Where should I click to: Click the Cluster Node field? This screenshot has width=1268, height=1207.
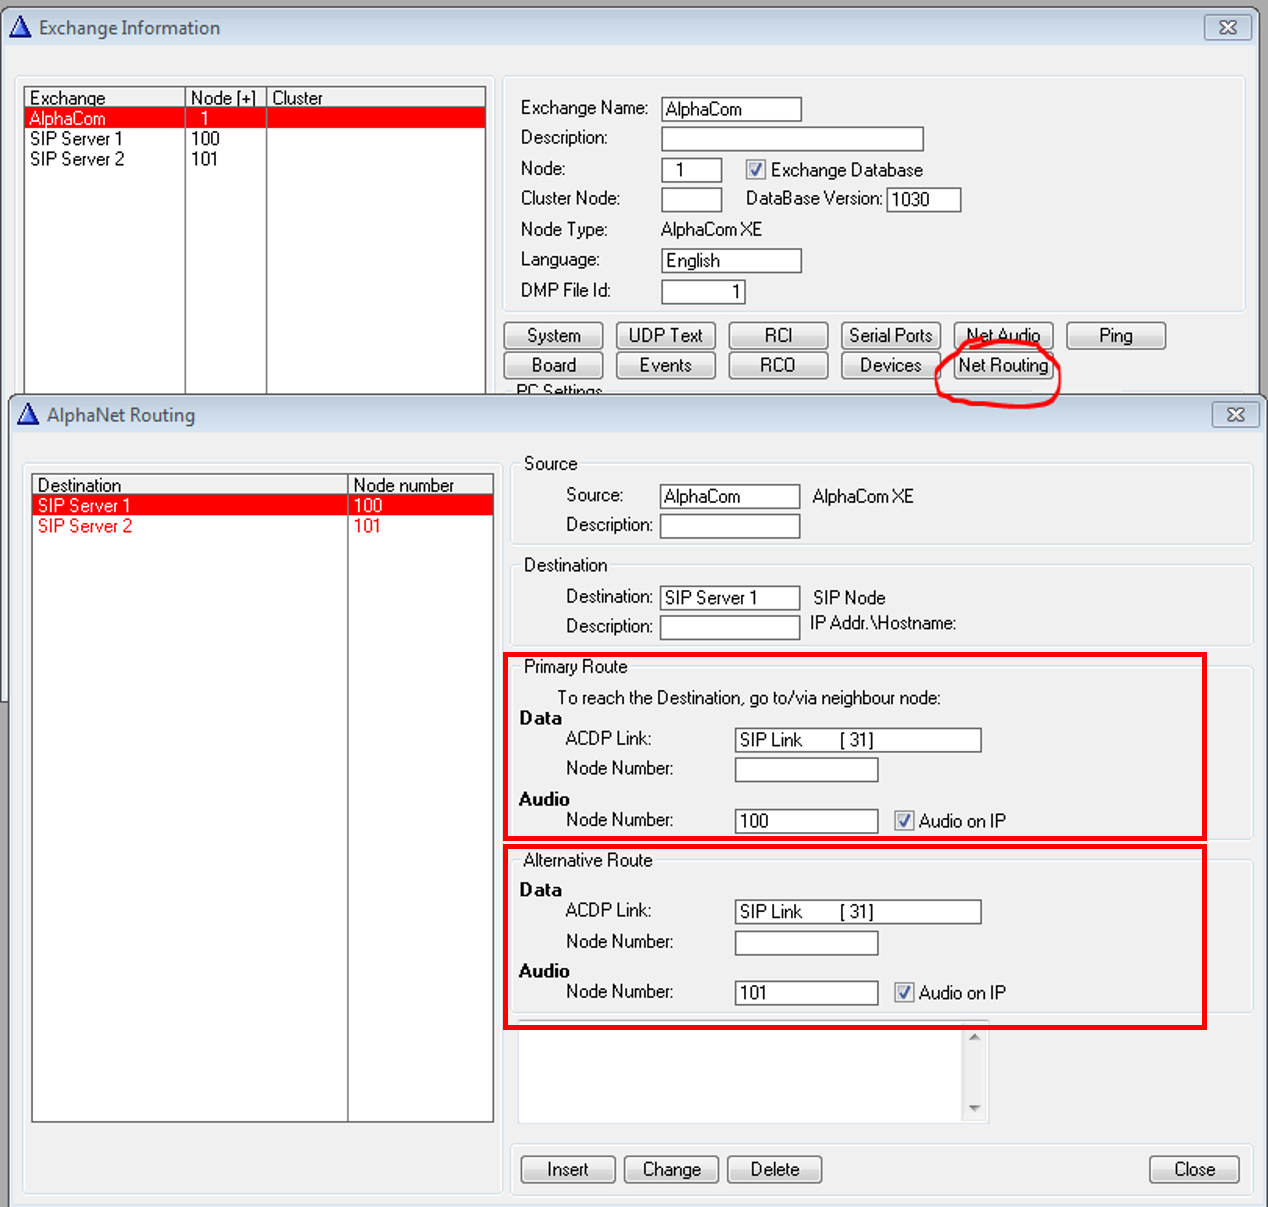[691, 199]
